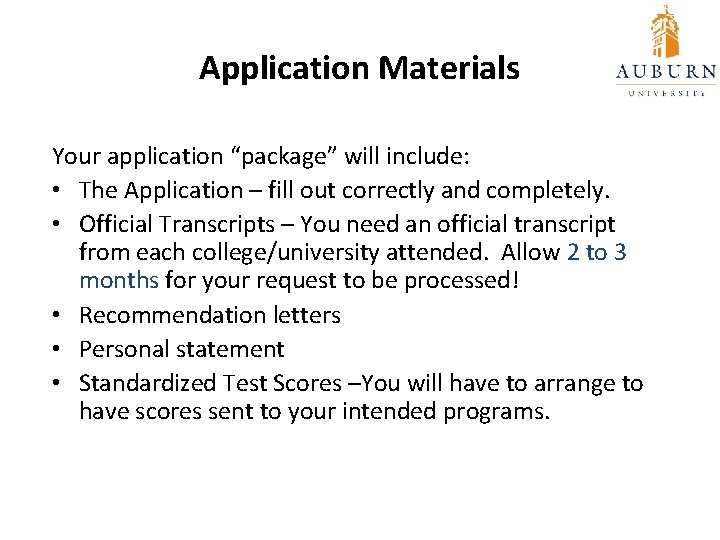
Task: Click the text "have scores sent to your intended programs"
Action: click(314, 411)
